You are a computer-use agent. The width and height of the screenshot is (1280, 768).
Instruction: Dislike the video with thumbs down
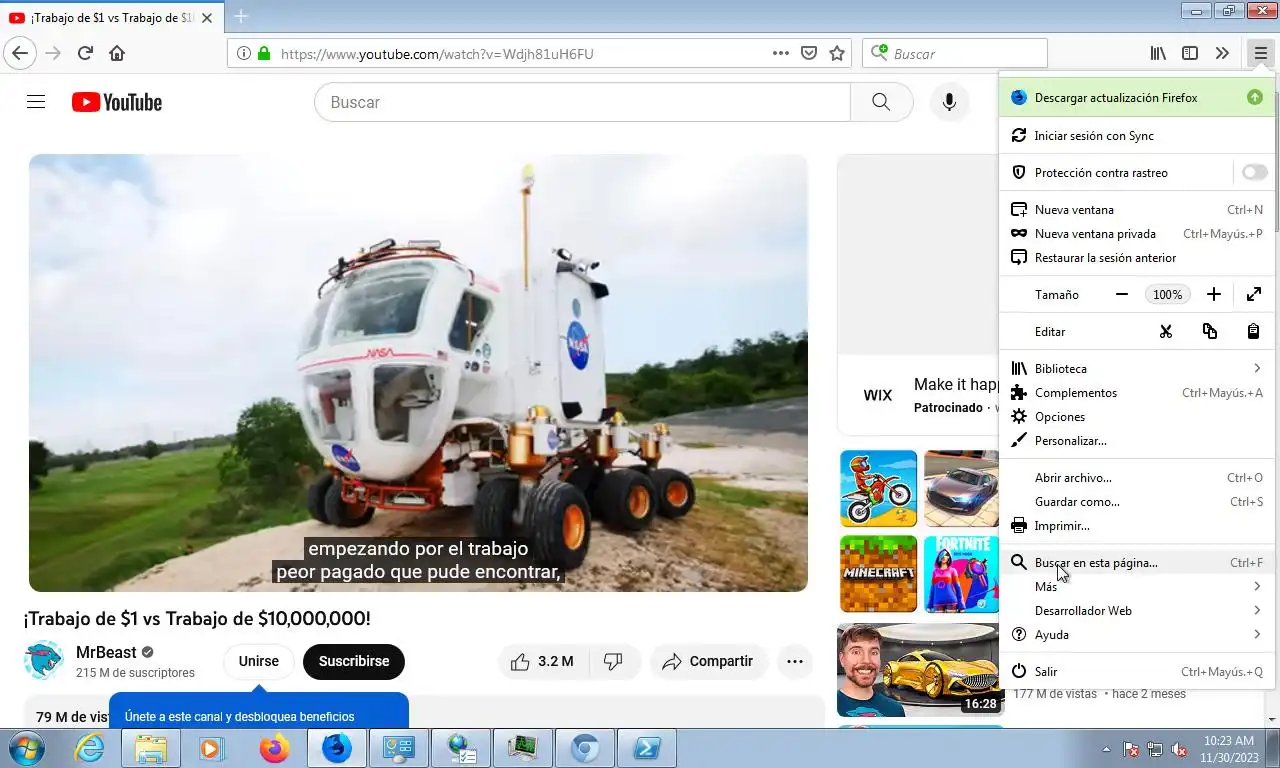pos(614,661)
